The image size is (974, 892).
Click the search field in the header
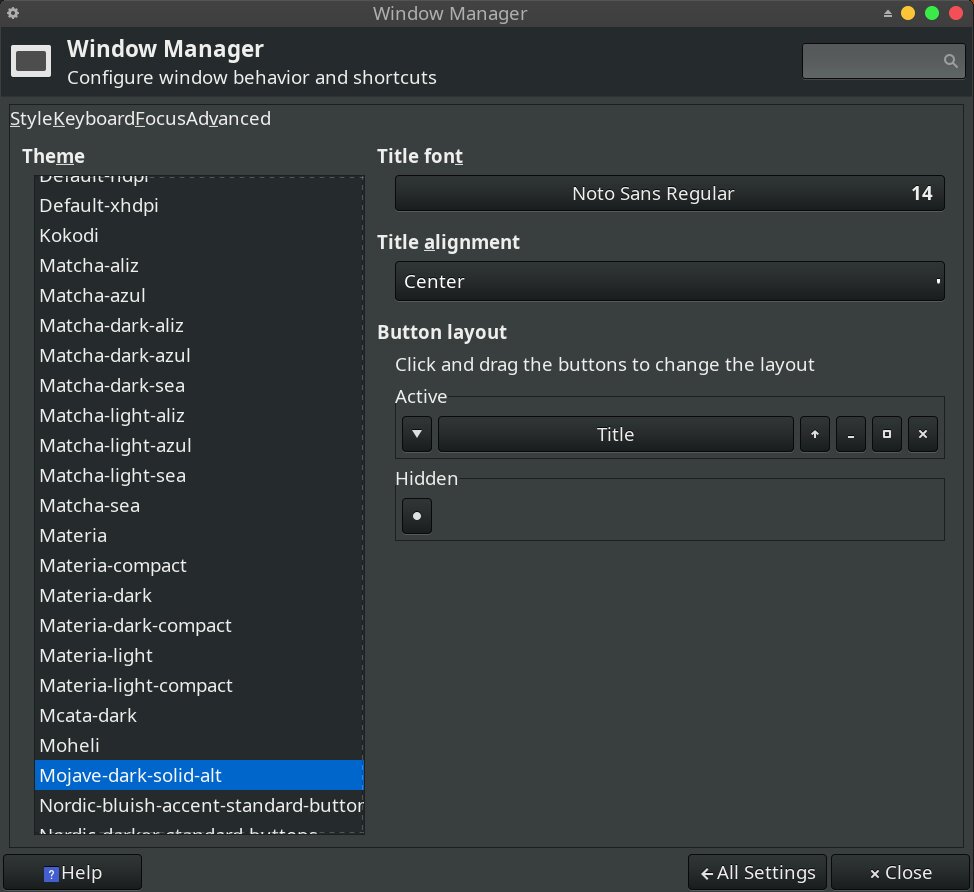tap(872, 61)
